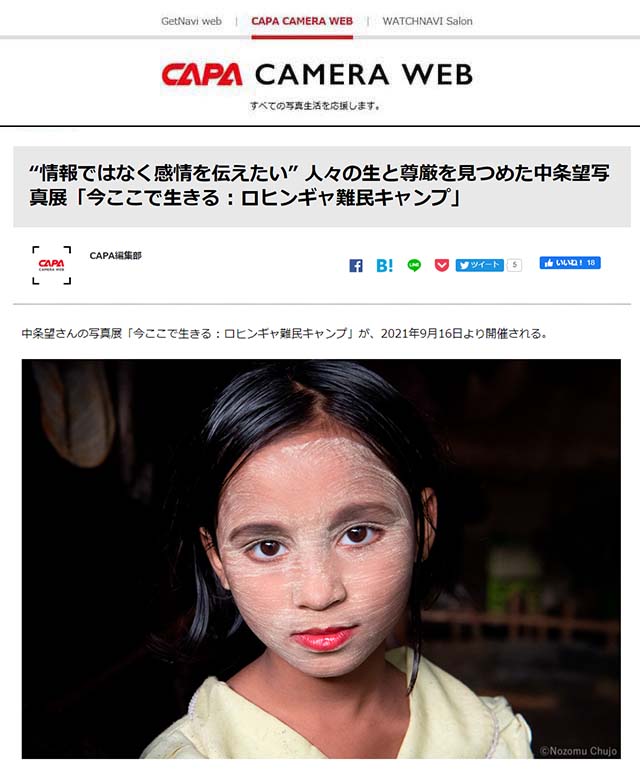Click the photographer name 中条望さん in intro
640x780 pixels.
(x=49, y=333)
